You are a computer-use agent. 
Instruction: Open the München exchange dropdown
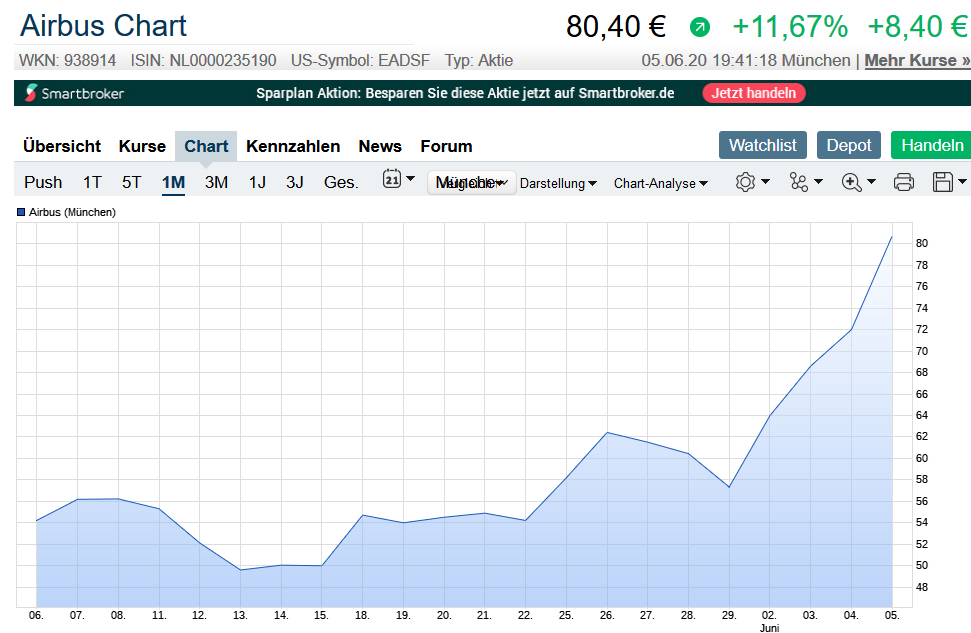[472, 183]
